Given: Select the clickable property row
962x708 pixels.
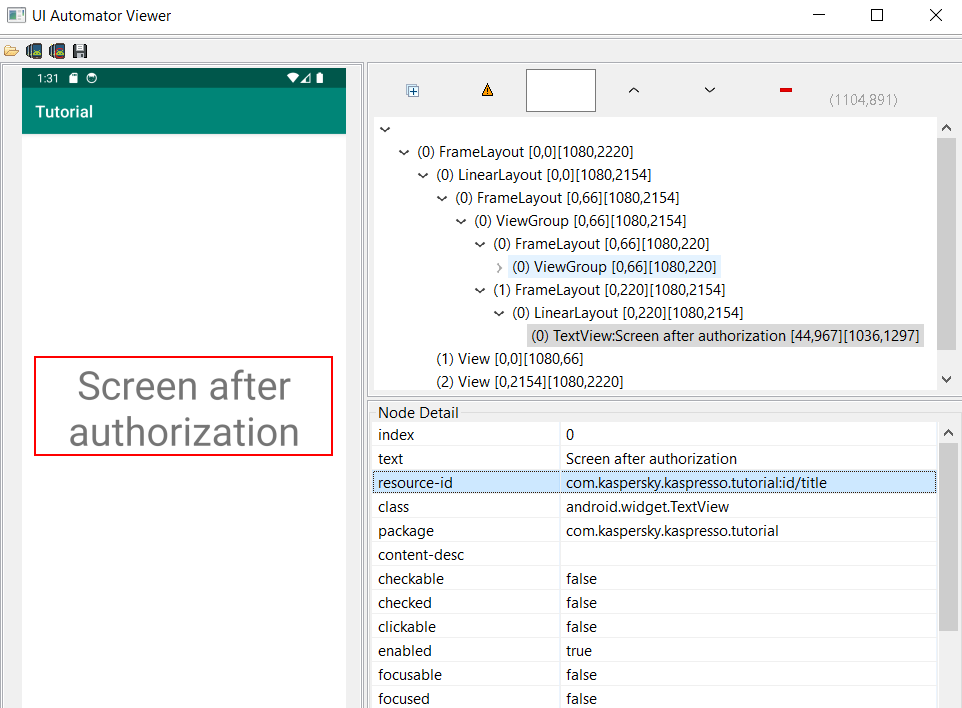Looking at the screenshot, I should [x=654, y=627].
